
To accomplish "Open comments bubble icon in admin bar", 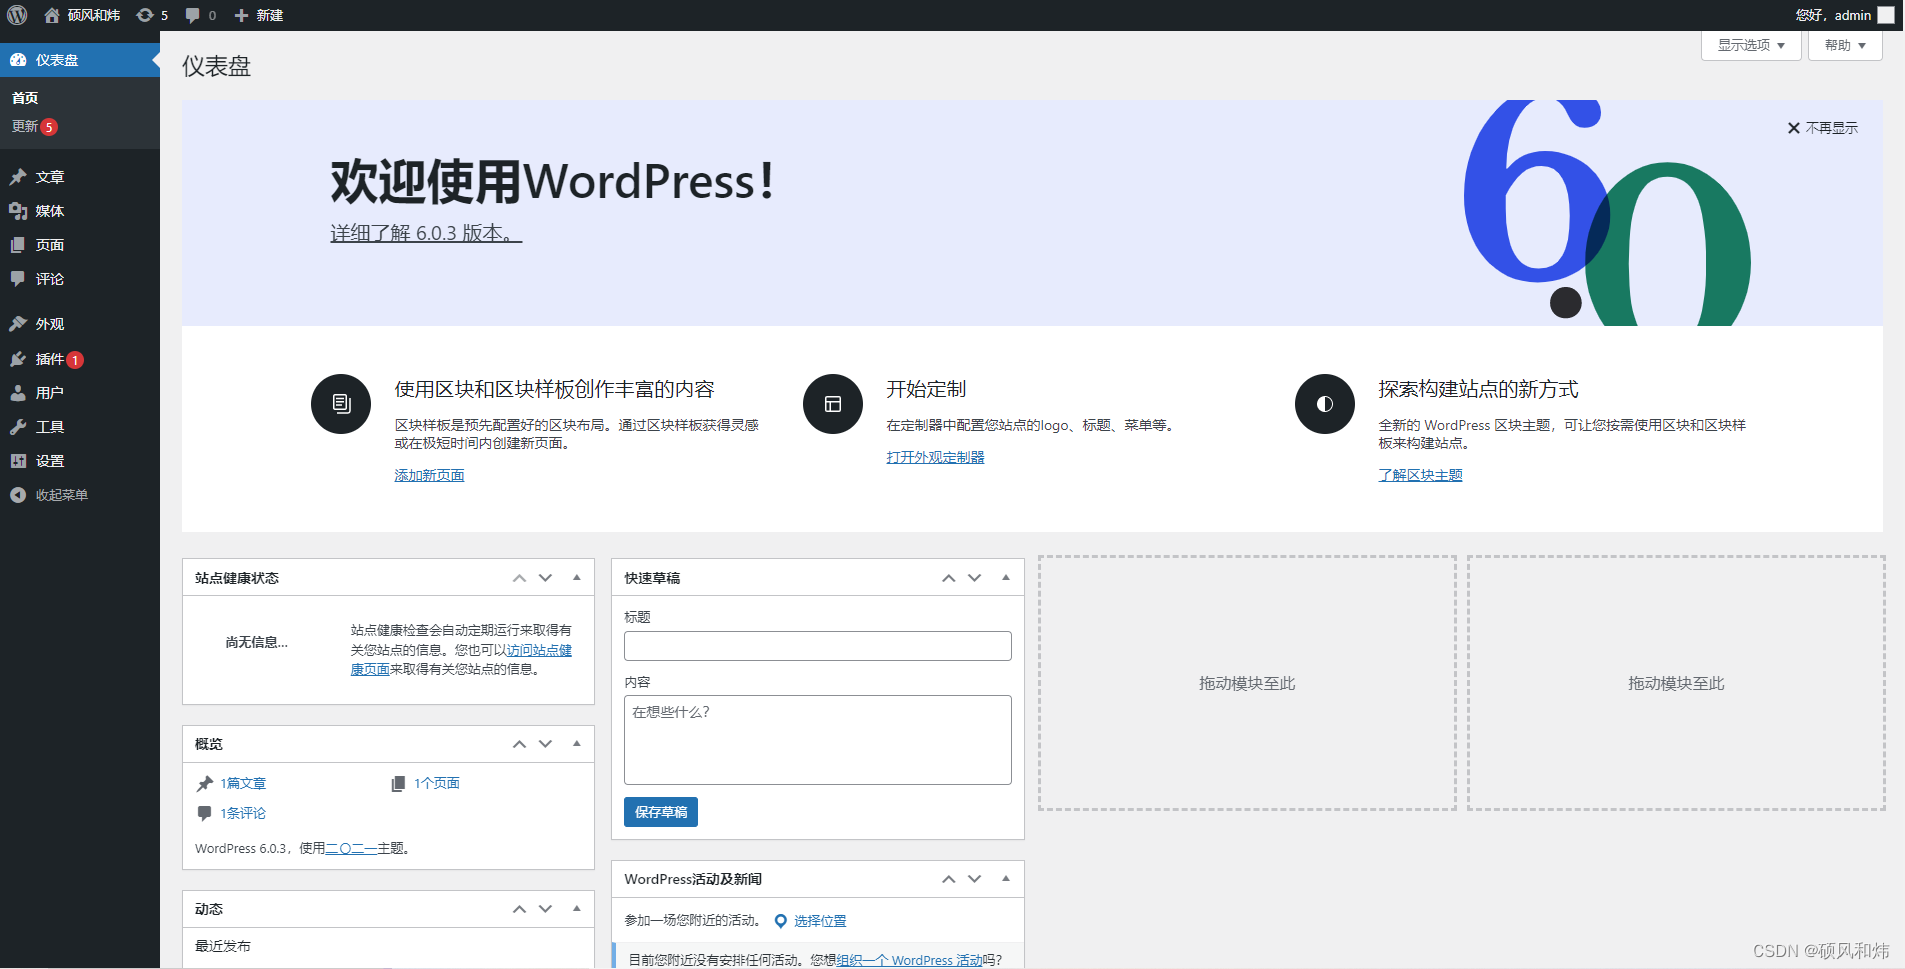I will (x=193, y=15).
